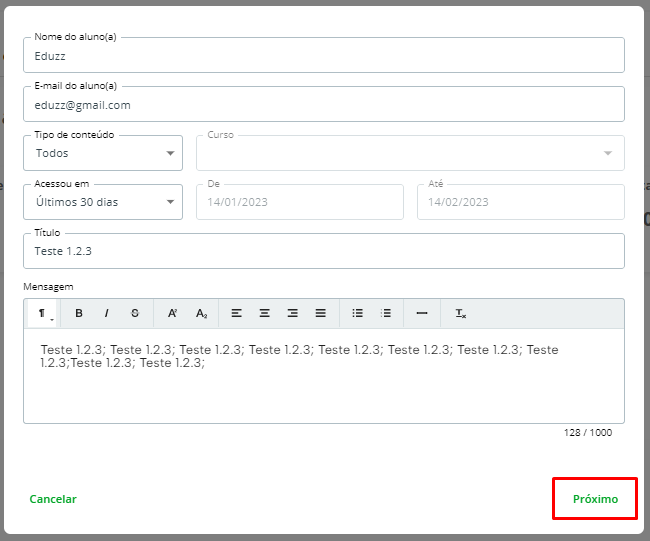Apply superscript formatting
Image resolution: width=650 pixels, height=541 pixels.
(173, 314)
